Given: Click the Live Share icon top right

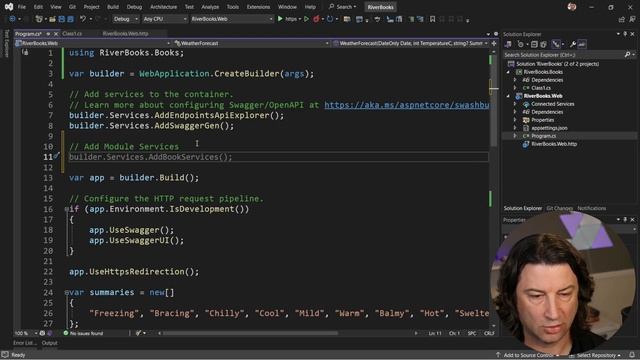Looking at the screenshot, I should pos(622,19).
